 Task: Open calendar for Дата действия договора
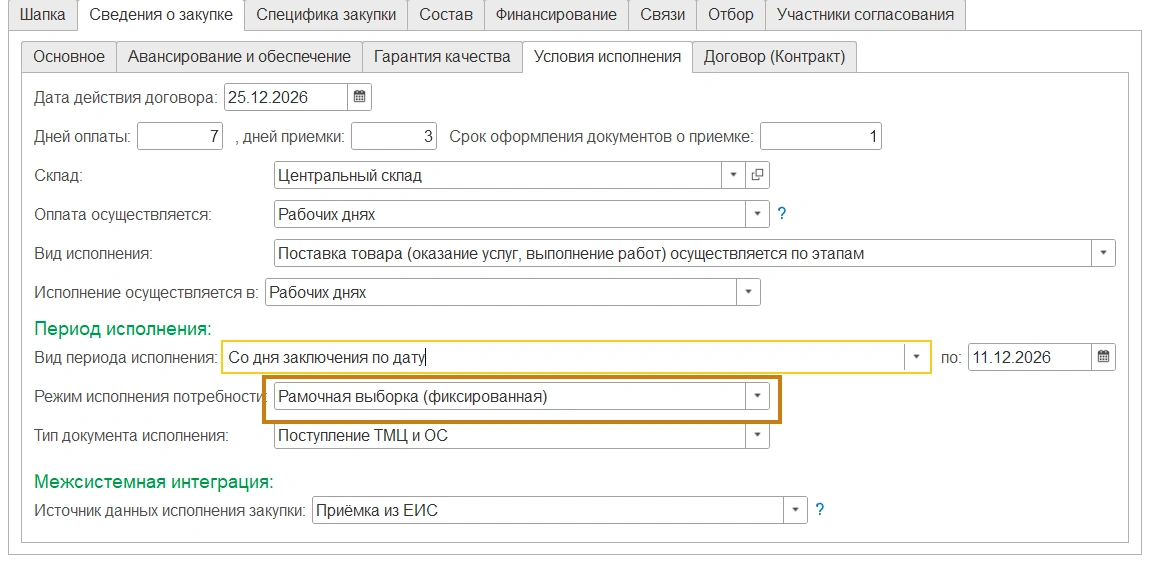coord(359,97)
